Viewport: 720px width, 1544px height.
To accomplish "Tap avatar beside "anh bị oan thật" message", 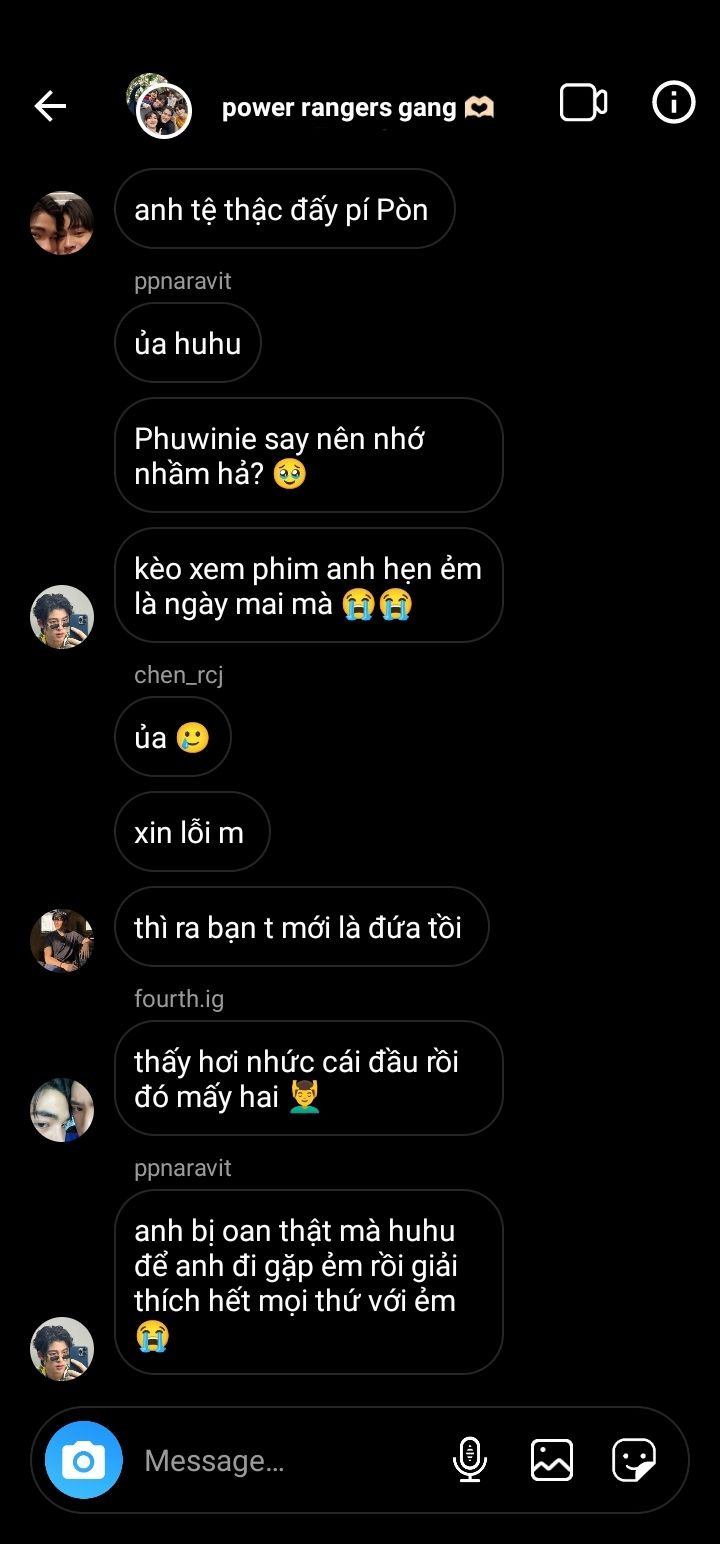I will click(62, 1349).
